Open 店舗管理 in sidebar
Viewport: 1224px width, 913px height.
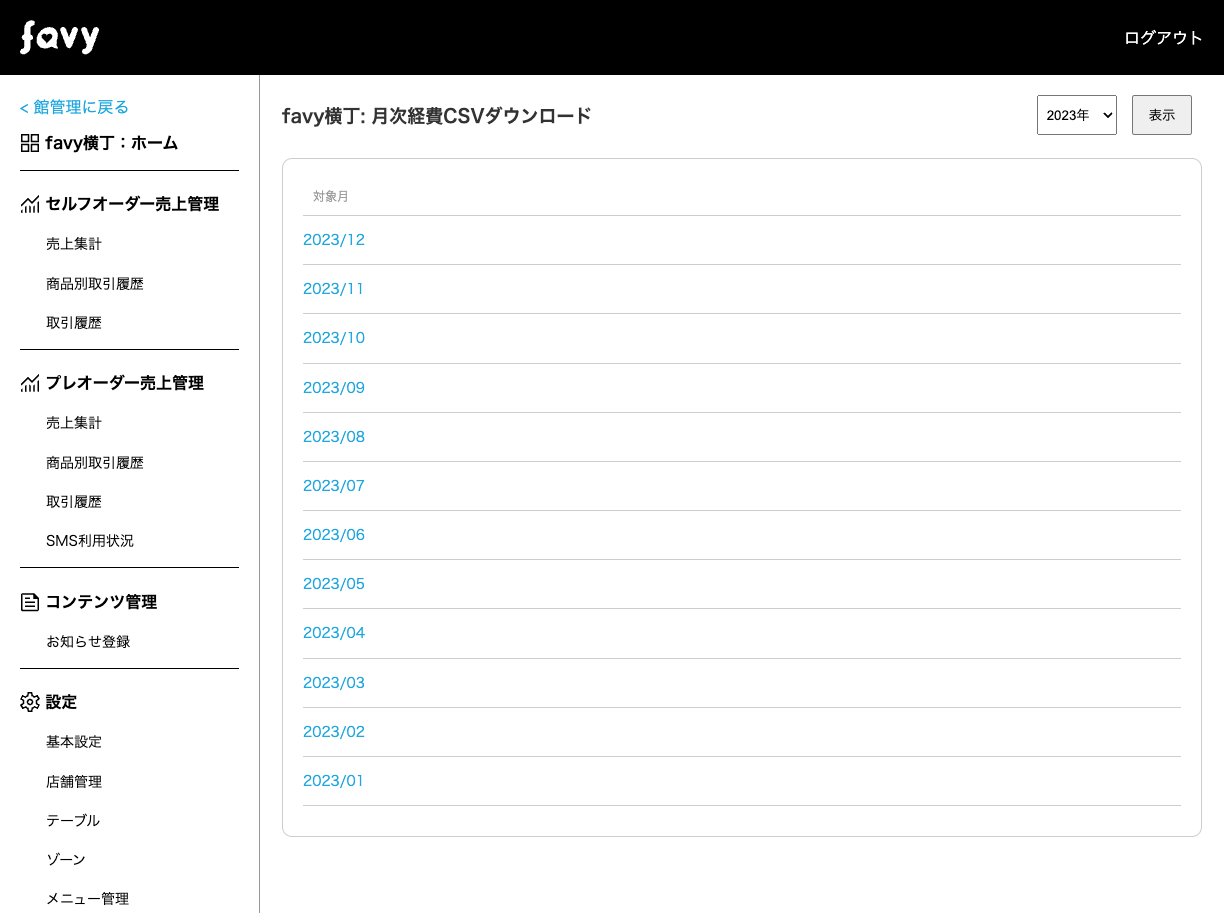[x=74, y=781]
